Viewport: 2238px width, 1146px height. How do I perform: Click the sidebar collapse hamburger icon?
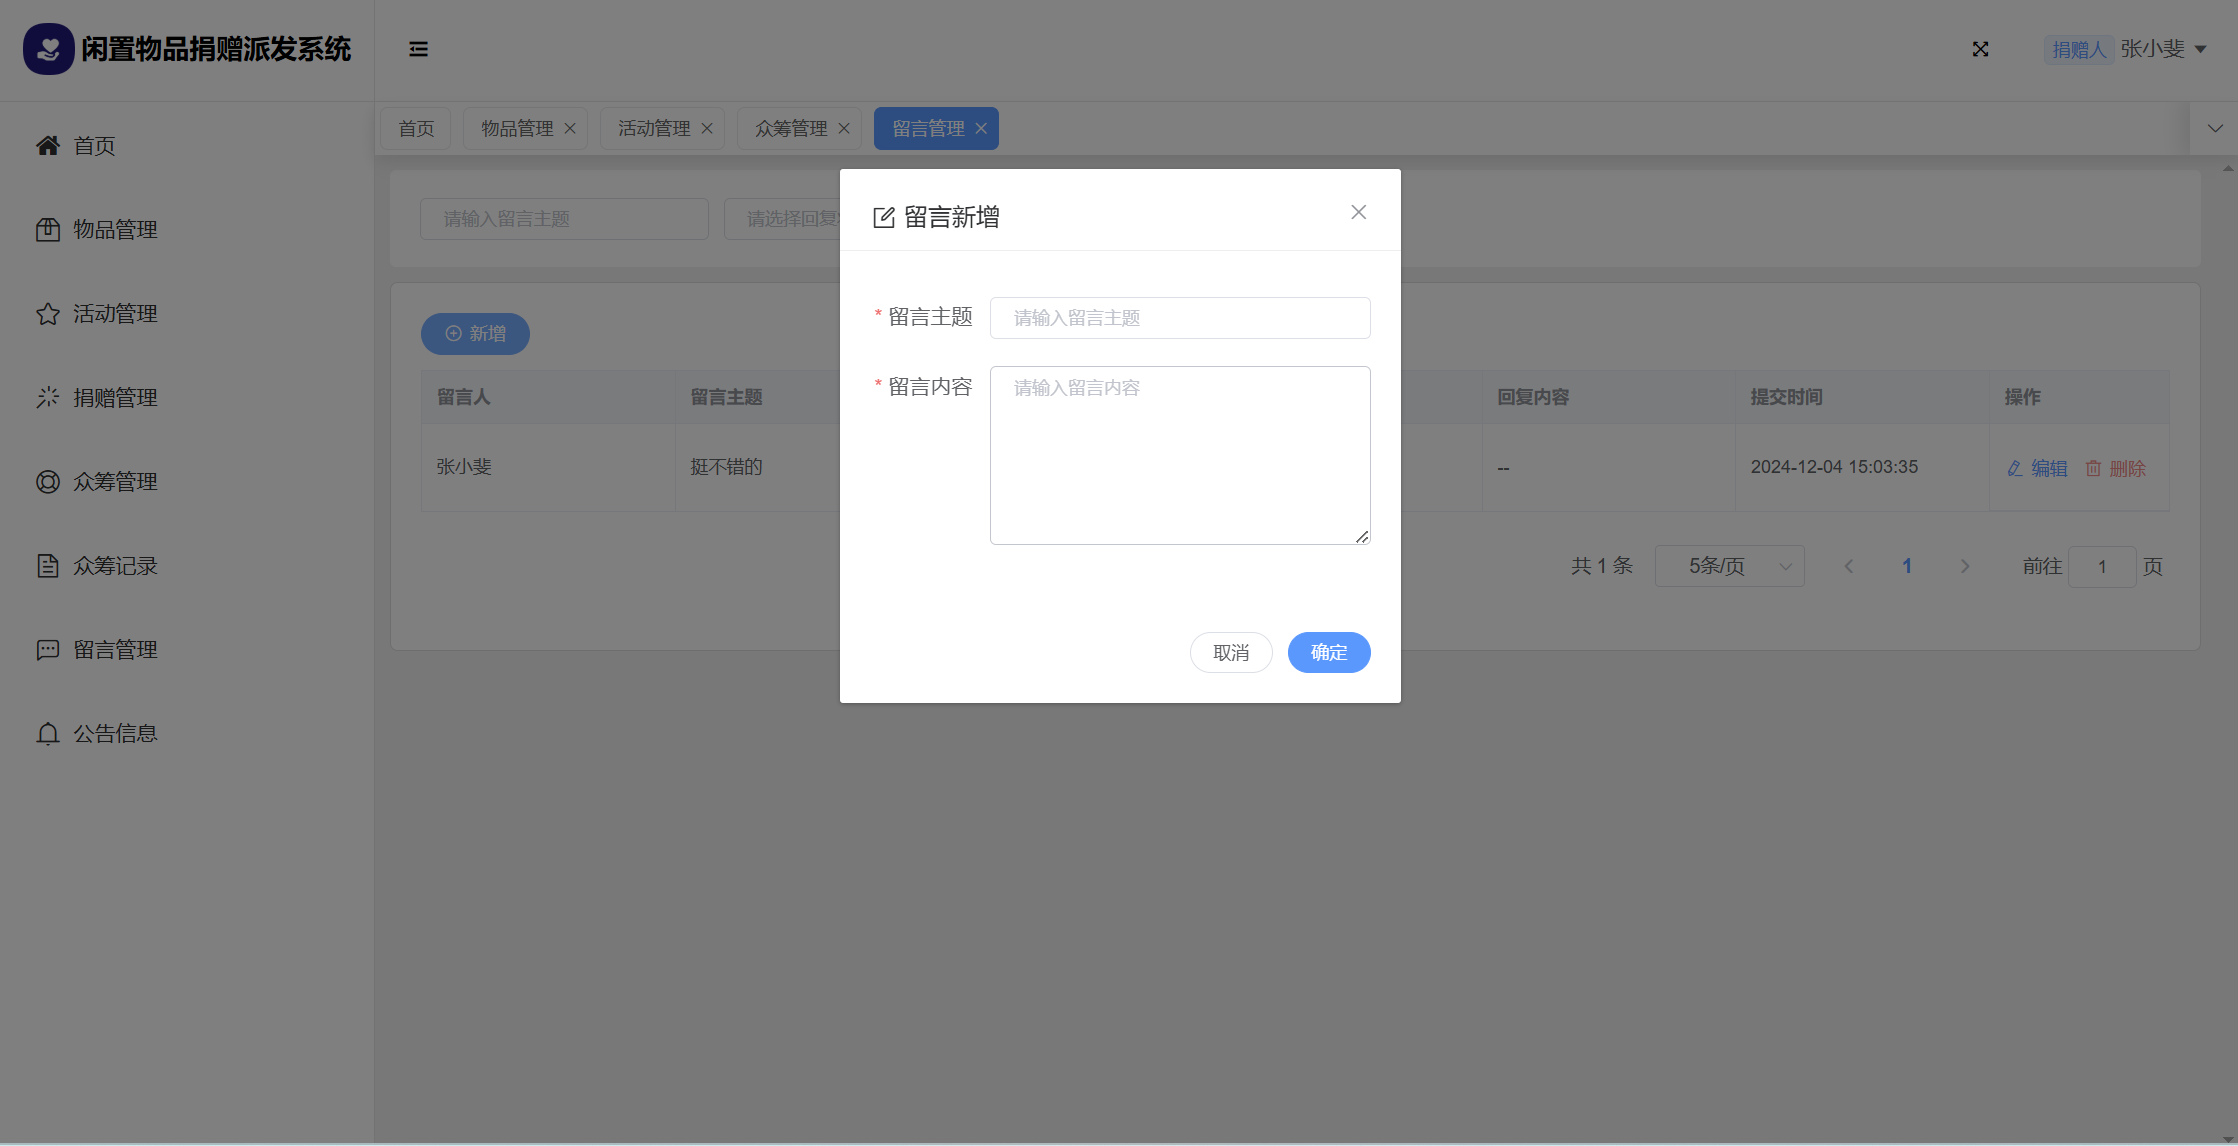tap(418, 49)
